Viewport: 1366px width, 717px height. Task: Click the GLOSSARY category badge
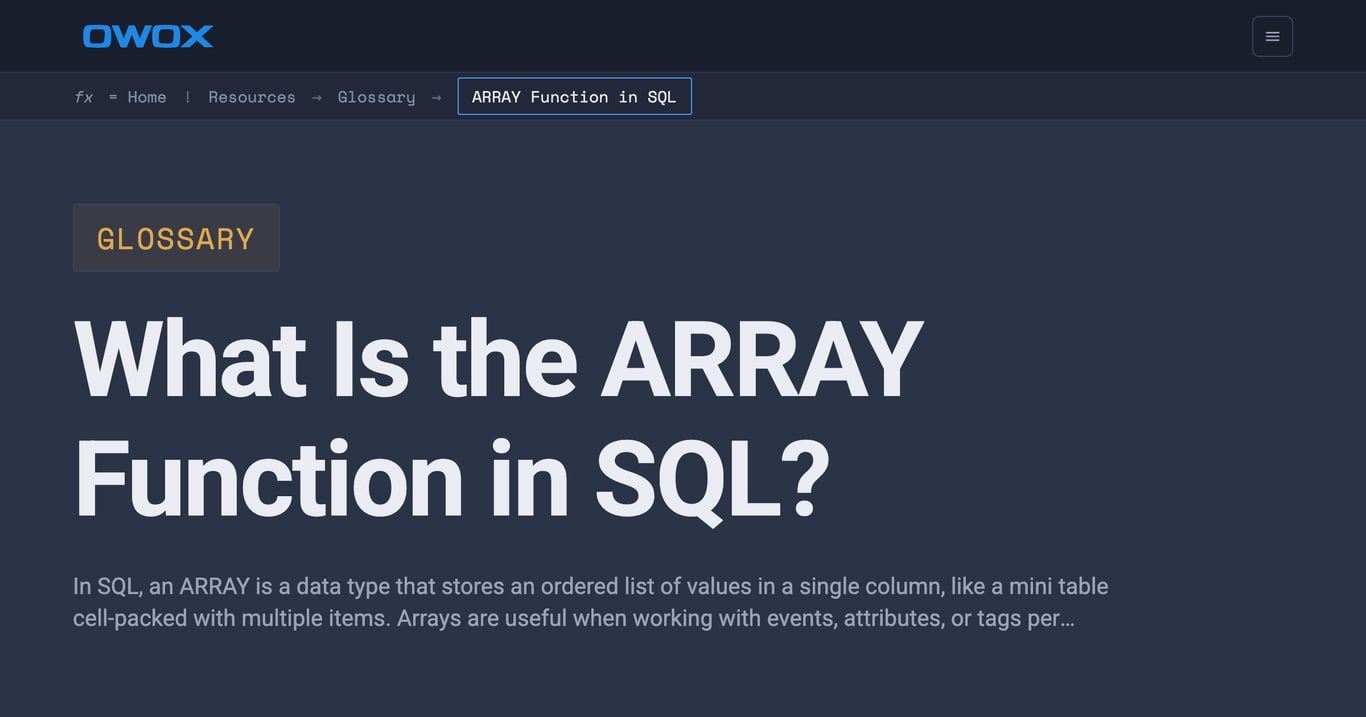(x=176, y=238)
